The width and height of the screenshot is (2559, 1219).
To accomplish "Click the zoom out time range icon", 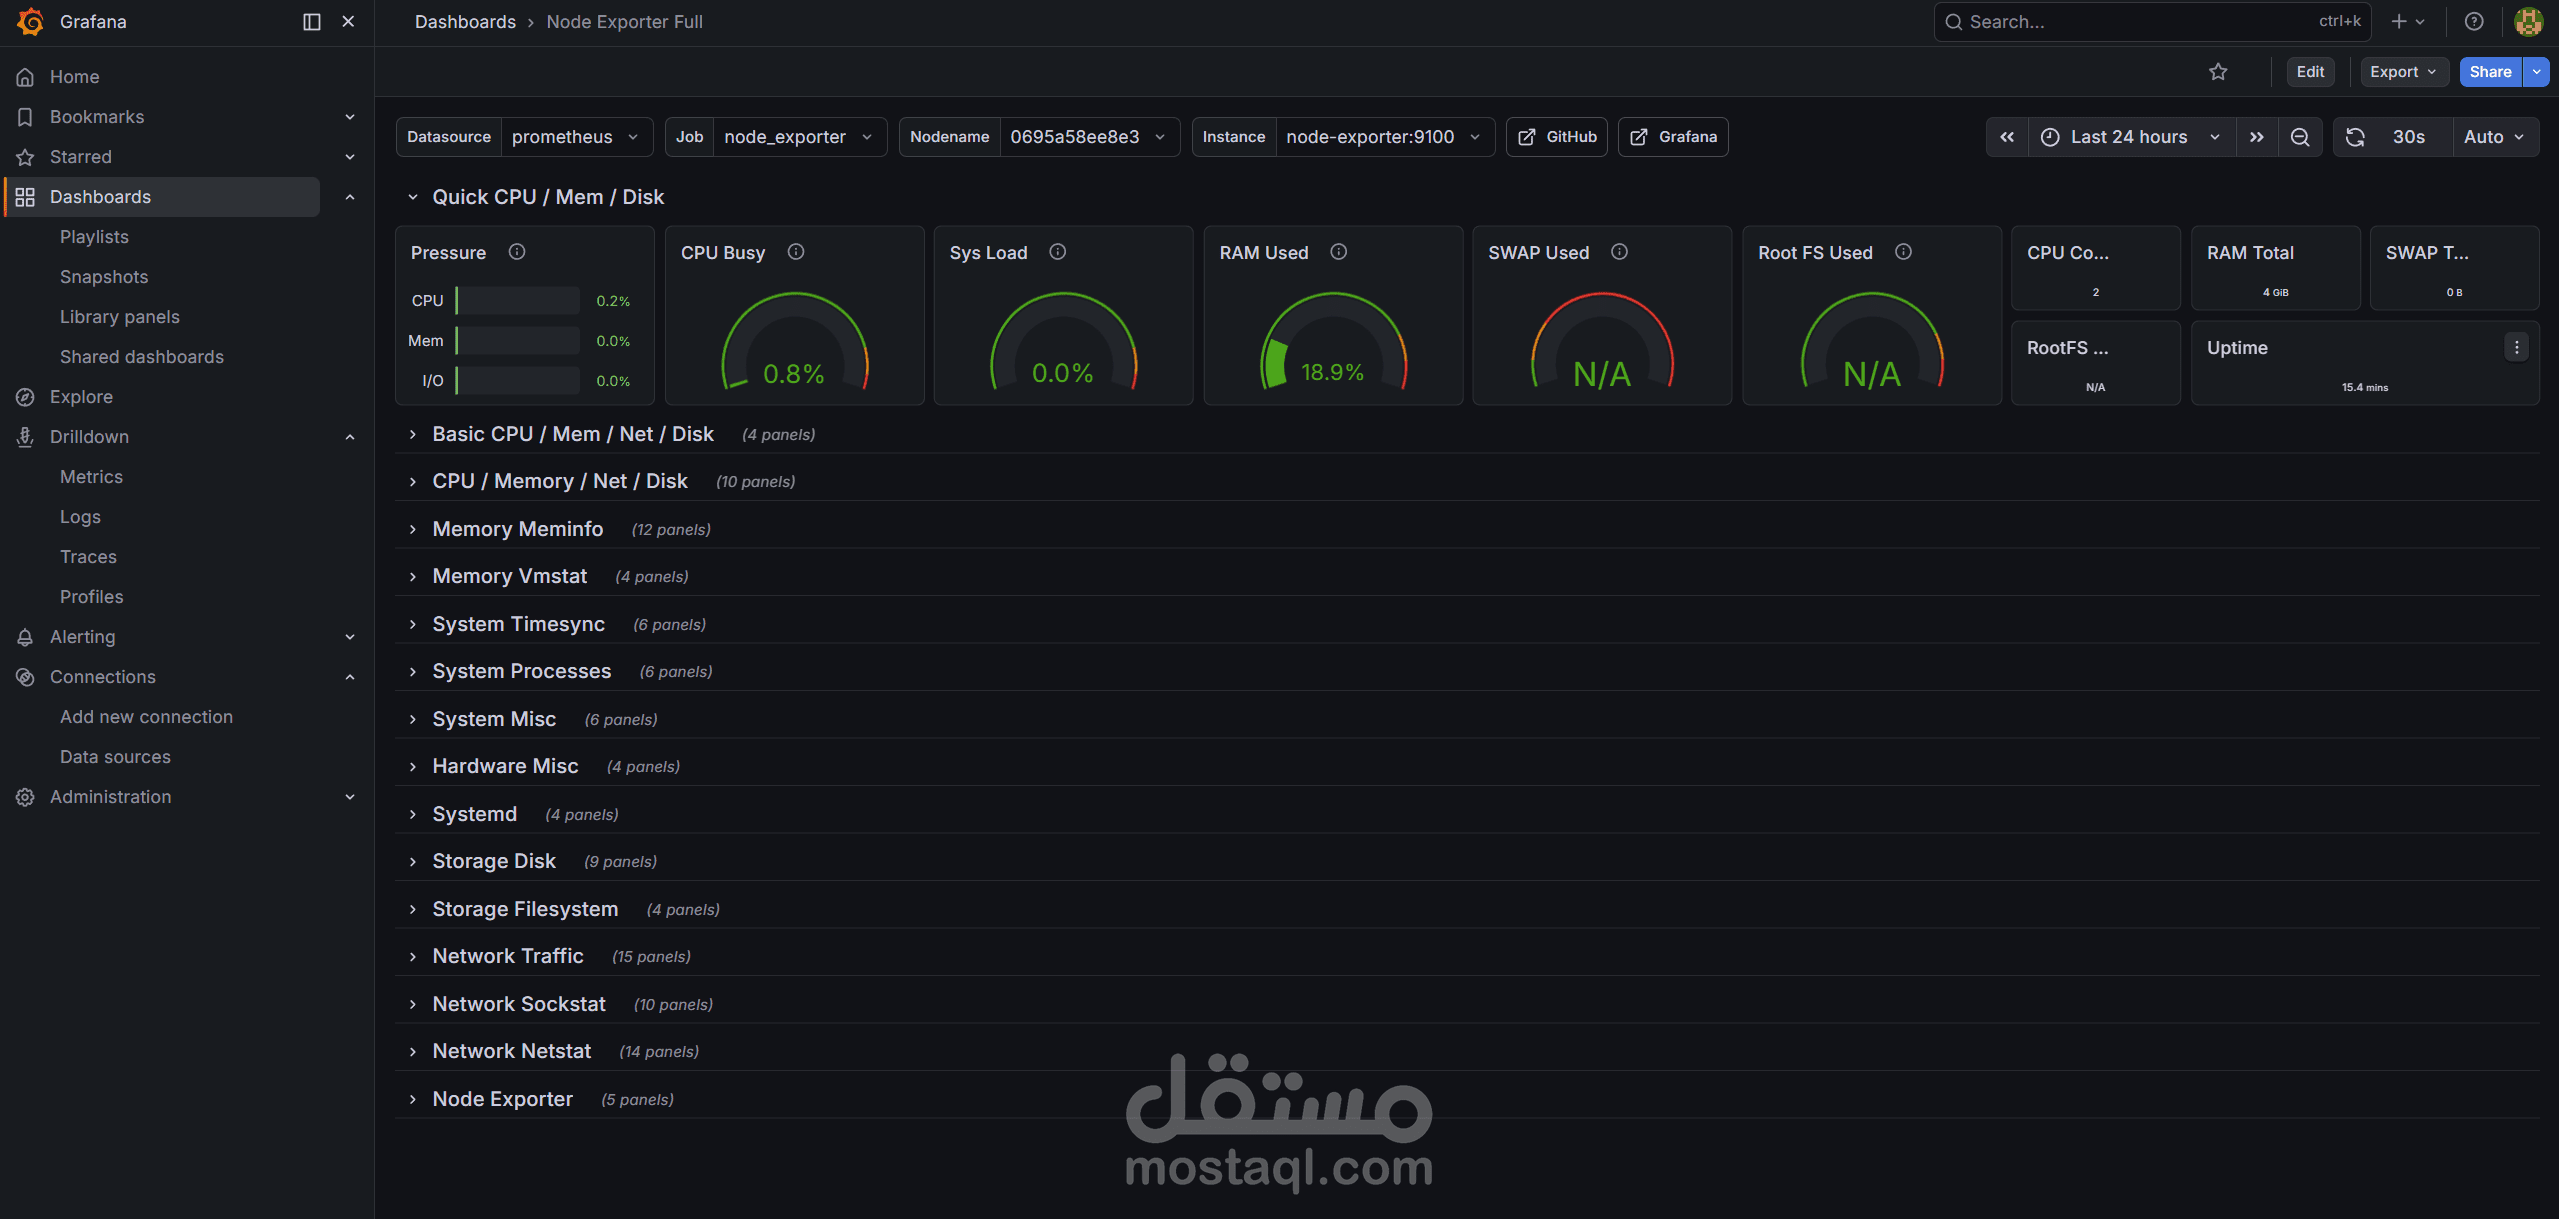I will [x=2299, y=137].
